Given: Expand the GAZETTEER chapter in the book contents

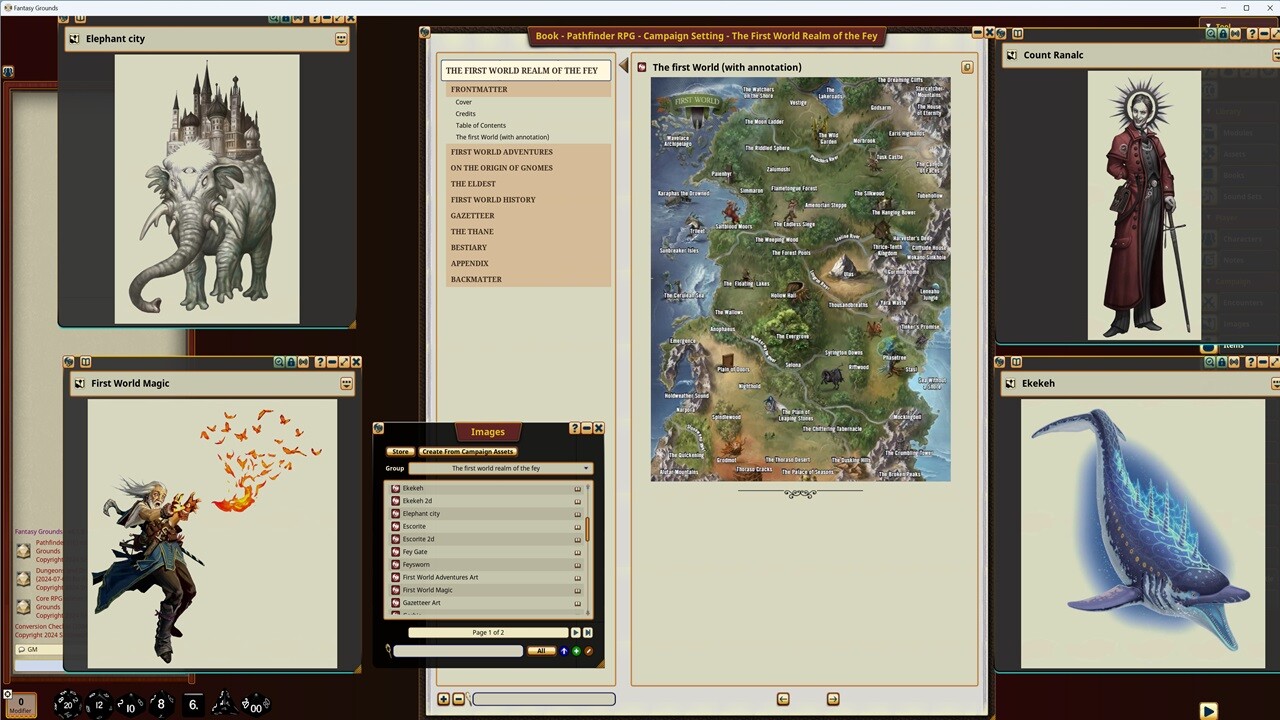Looking at the screenshot, I should [472, 216].
